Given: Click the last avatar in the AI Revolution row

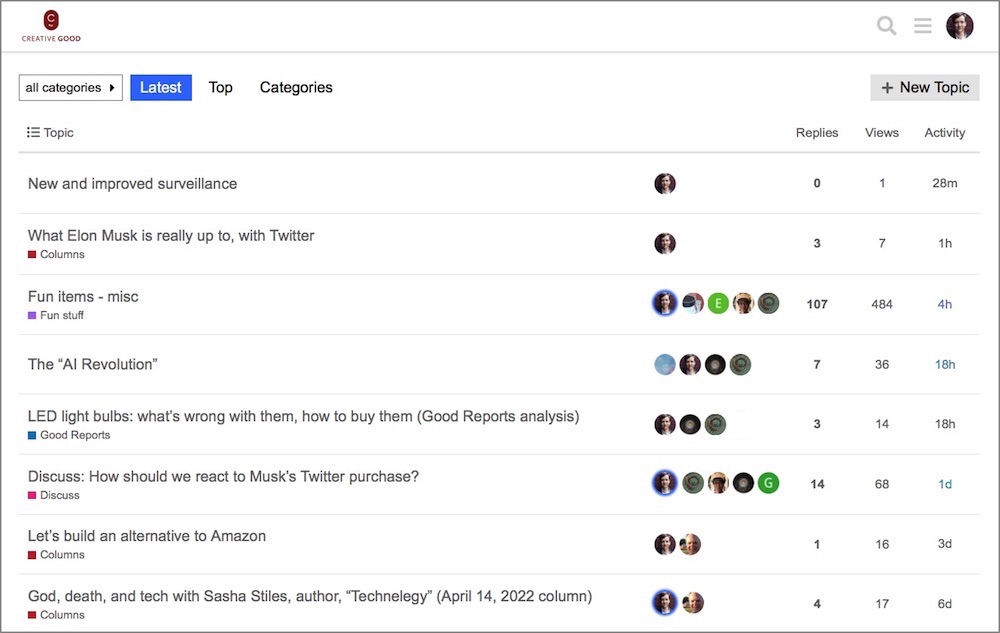Looking at the screenshot, I should point(740,365).
